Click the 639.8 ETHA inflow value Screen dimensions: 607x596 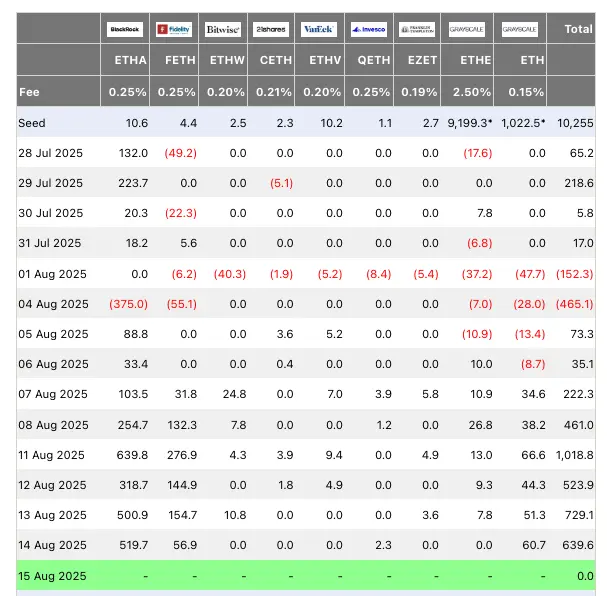132,455
